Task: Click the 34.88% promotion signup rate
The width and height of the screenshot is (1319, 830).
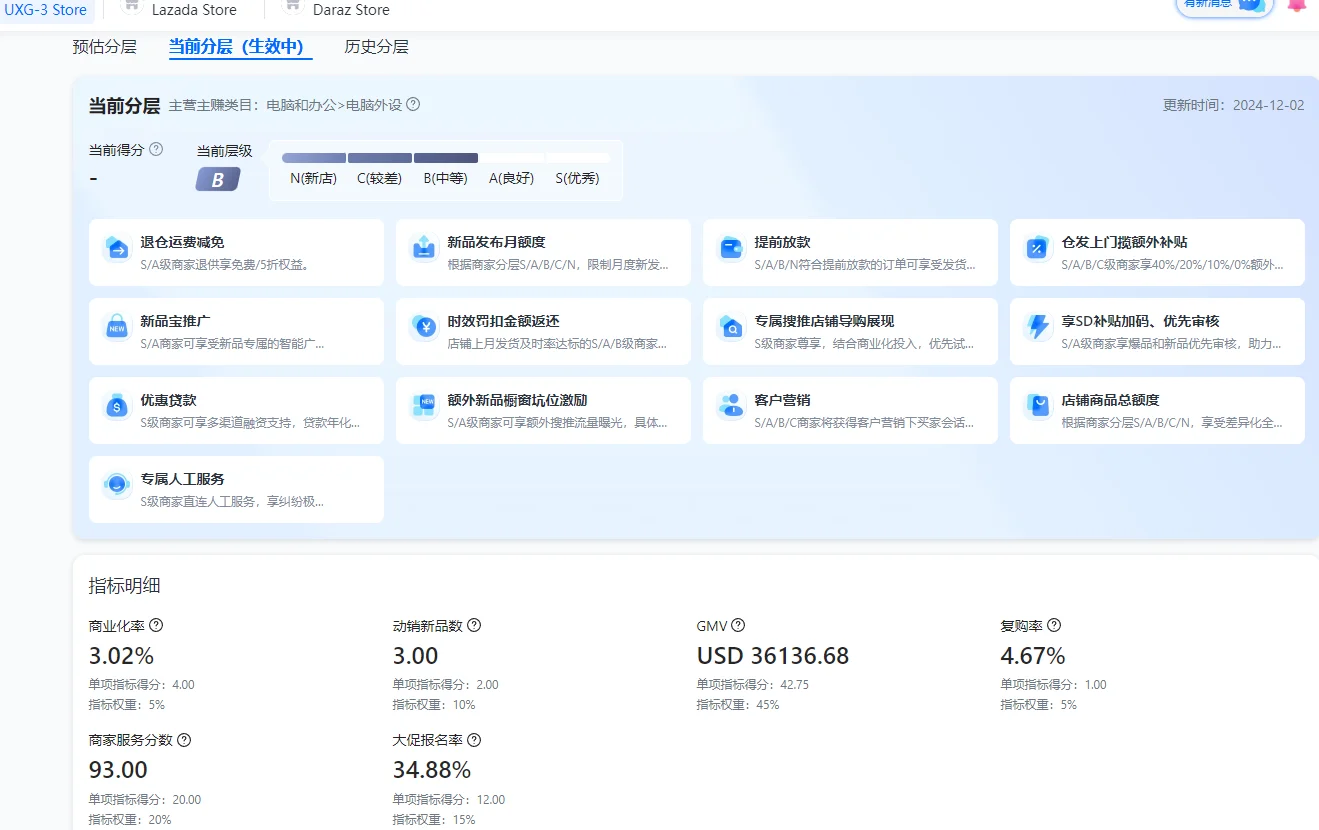Action: point(432,770)
